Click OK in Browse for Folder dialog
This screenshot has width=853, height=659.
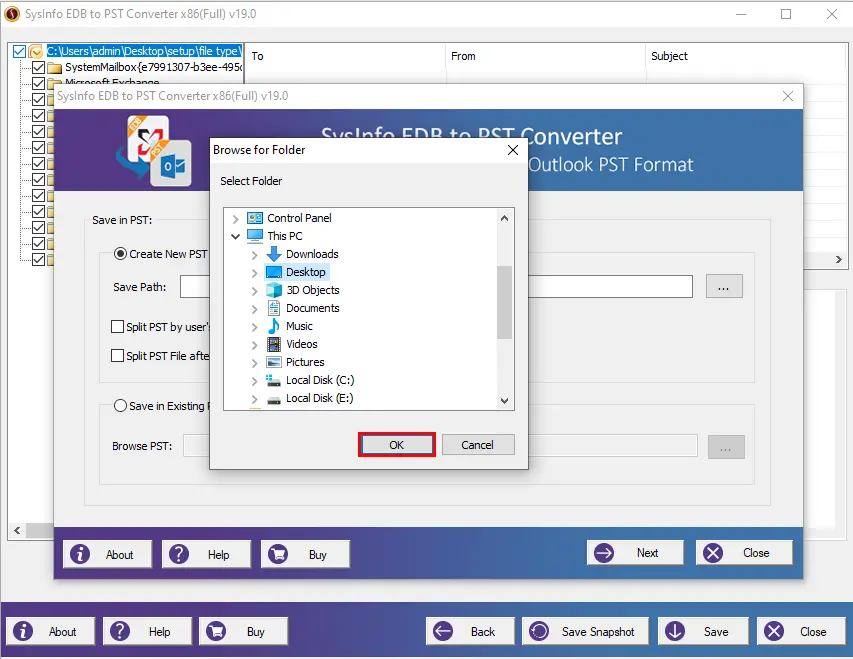point(397,445)
